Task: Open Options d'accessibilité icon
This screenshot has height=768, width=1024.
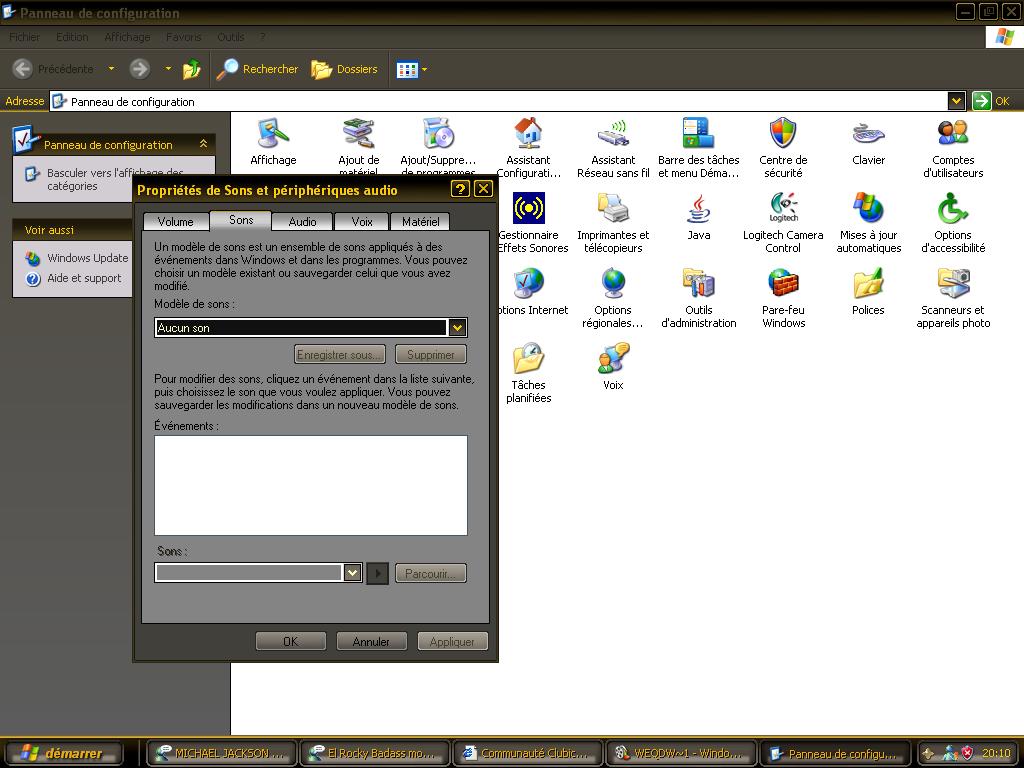Action: click(952, 210)
